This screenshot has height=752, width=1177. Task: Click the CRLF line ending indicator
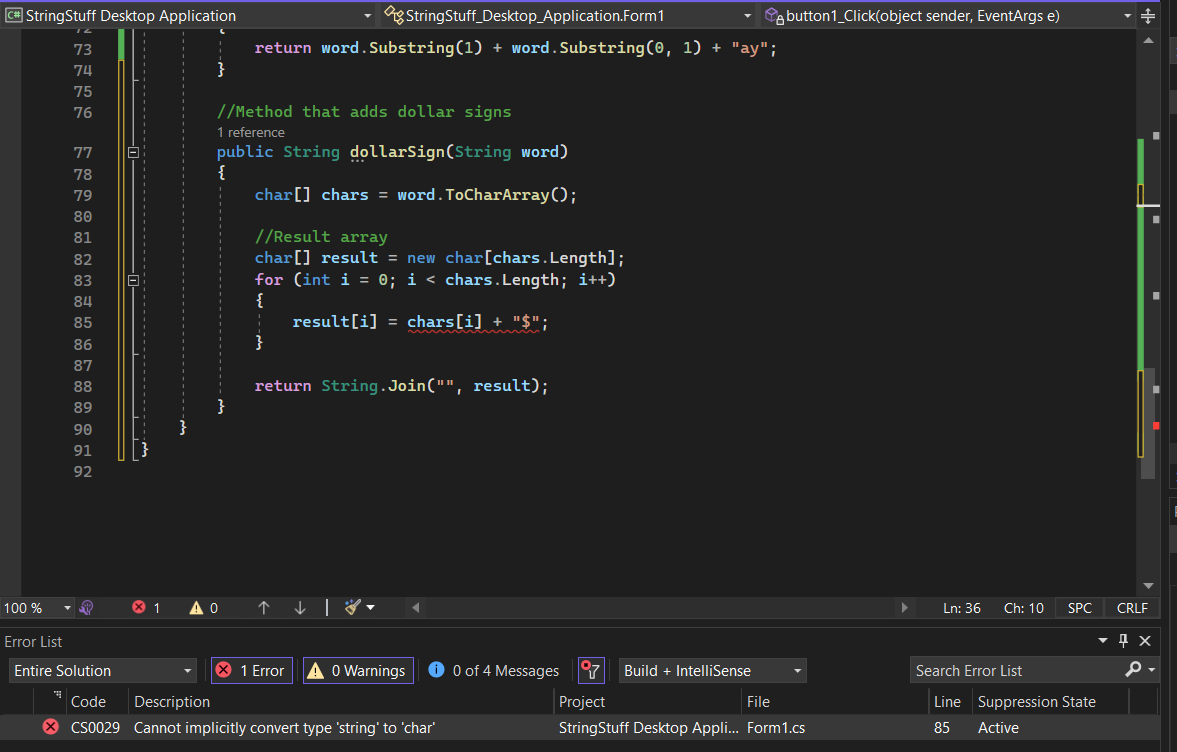point(1132,607)
